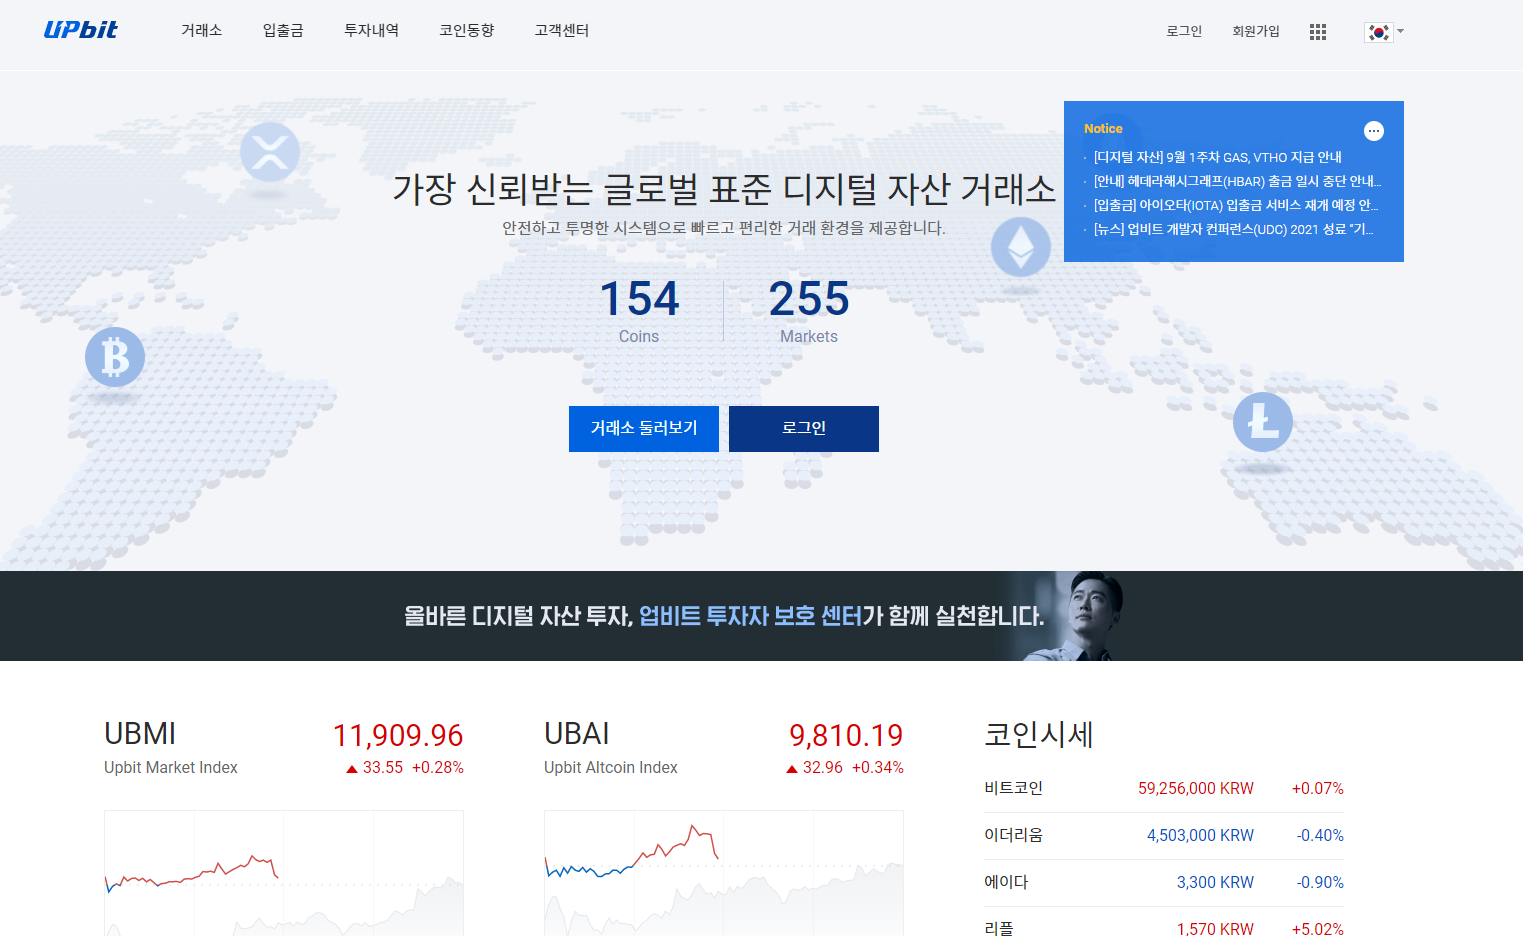Open notice about 헤데라해시그래프(HBAR) 출금
Screen dimensions: 1523x936
click(1237, 181)
